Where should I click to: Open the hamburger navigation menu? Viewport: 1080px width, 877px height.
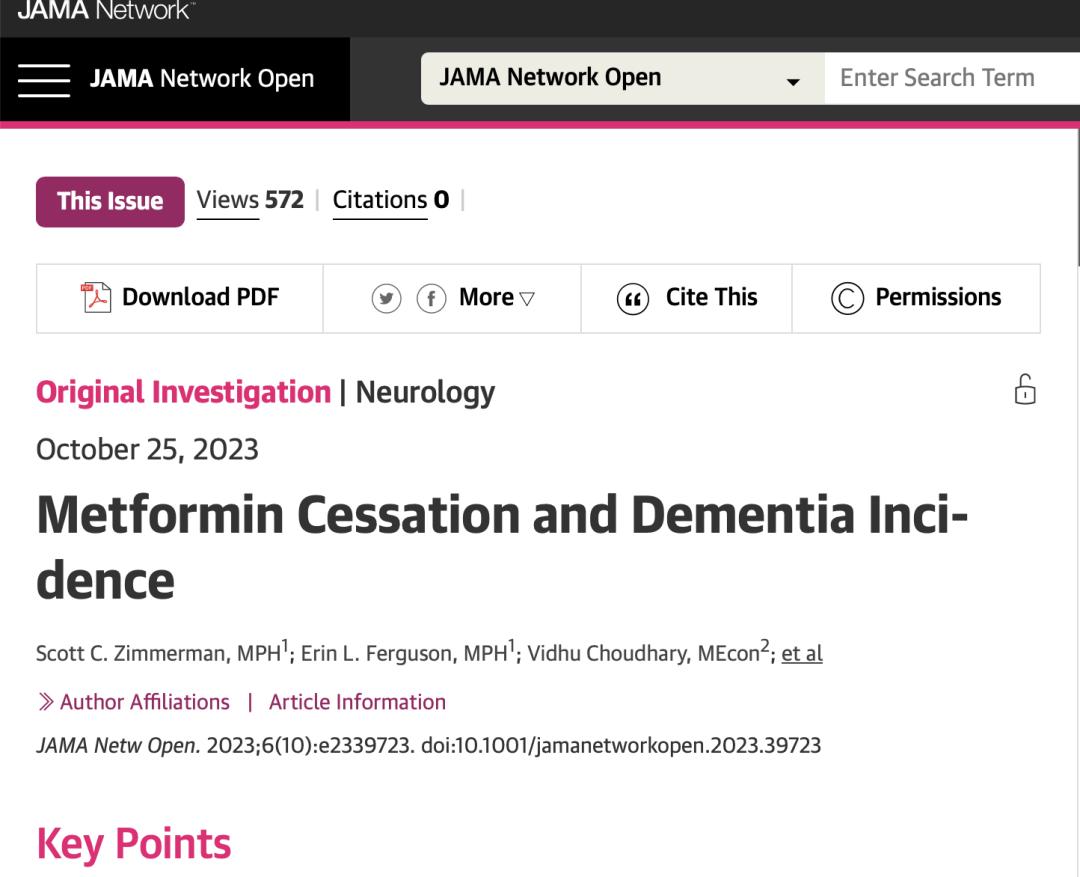44,80
